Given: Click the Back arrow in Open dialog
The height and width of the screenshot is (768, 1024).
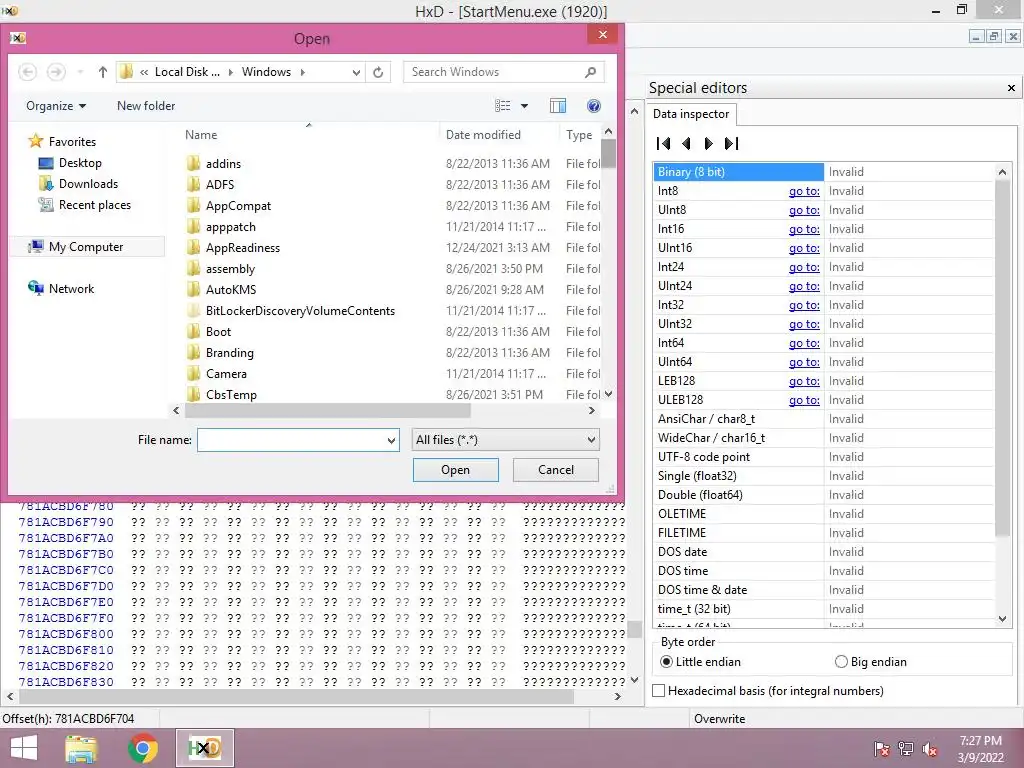Looking at the screenshot, I should pos(27,72).
